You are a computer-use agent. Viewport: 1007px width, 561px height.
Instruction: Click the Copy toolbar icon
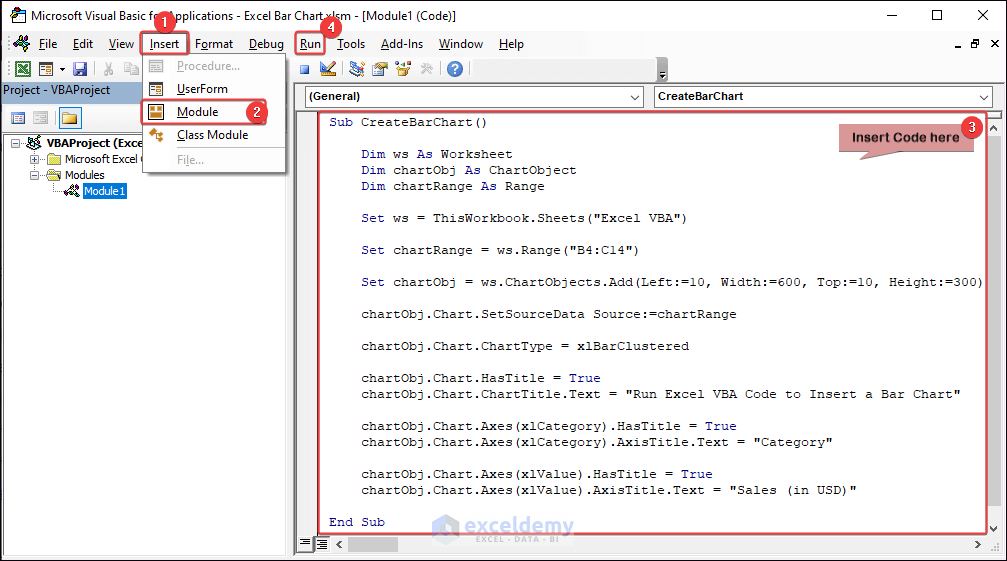(x=131, y=69)
